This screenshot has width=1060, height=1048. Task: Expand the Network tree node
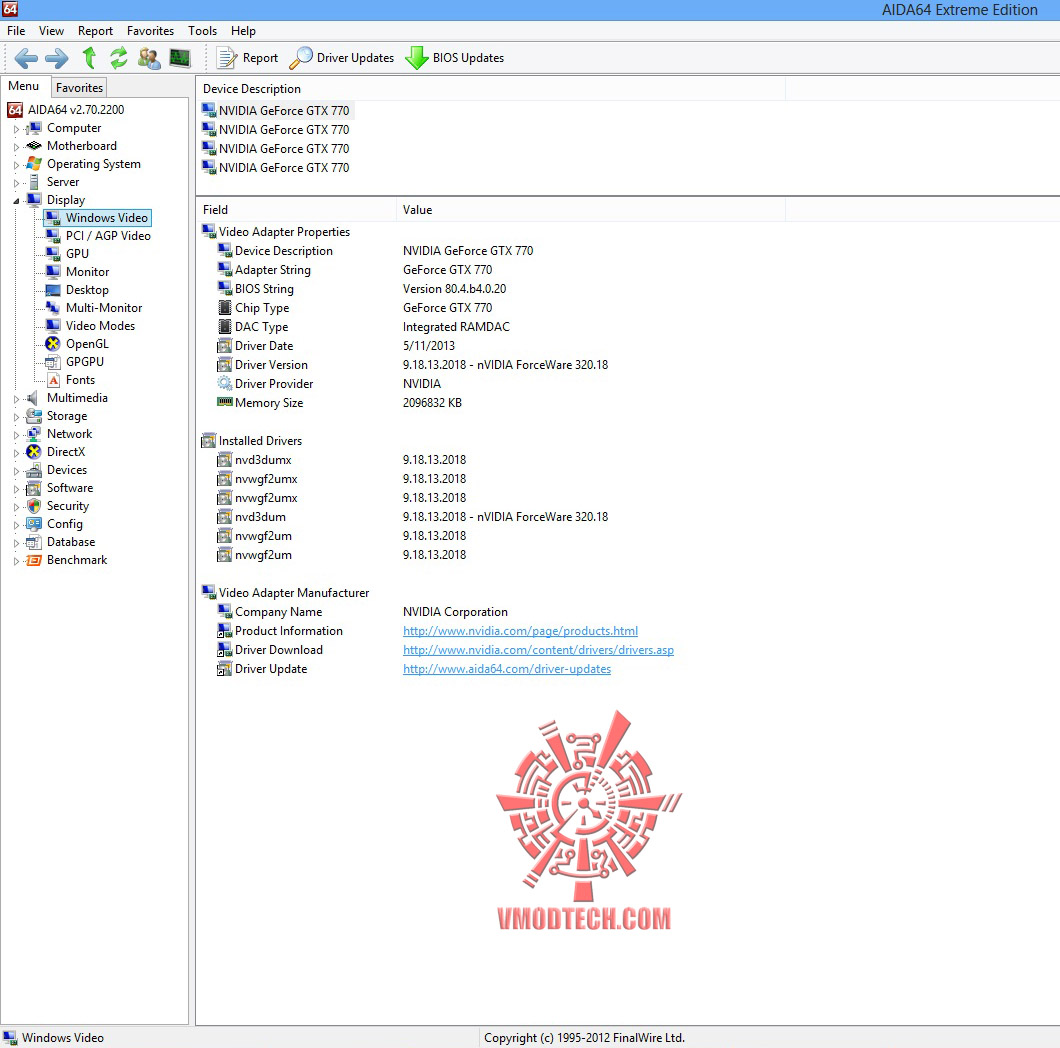16,435
